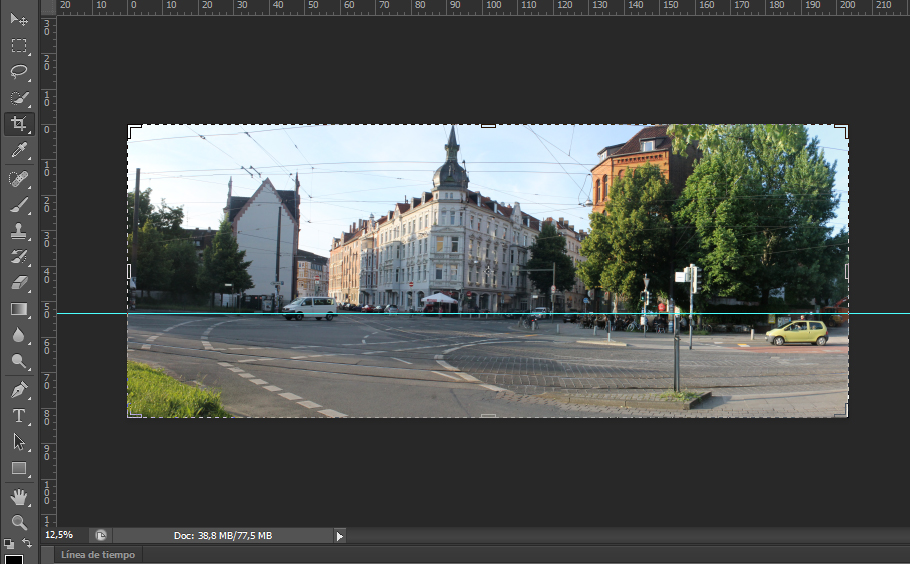This screenshot has width=910, height=564.
Task: Click the bottom-left crop corner handle
Action: [133, 411]
